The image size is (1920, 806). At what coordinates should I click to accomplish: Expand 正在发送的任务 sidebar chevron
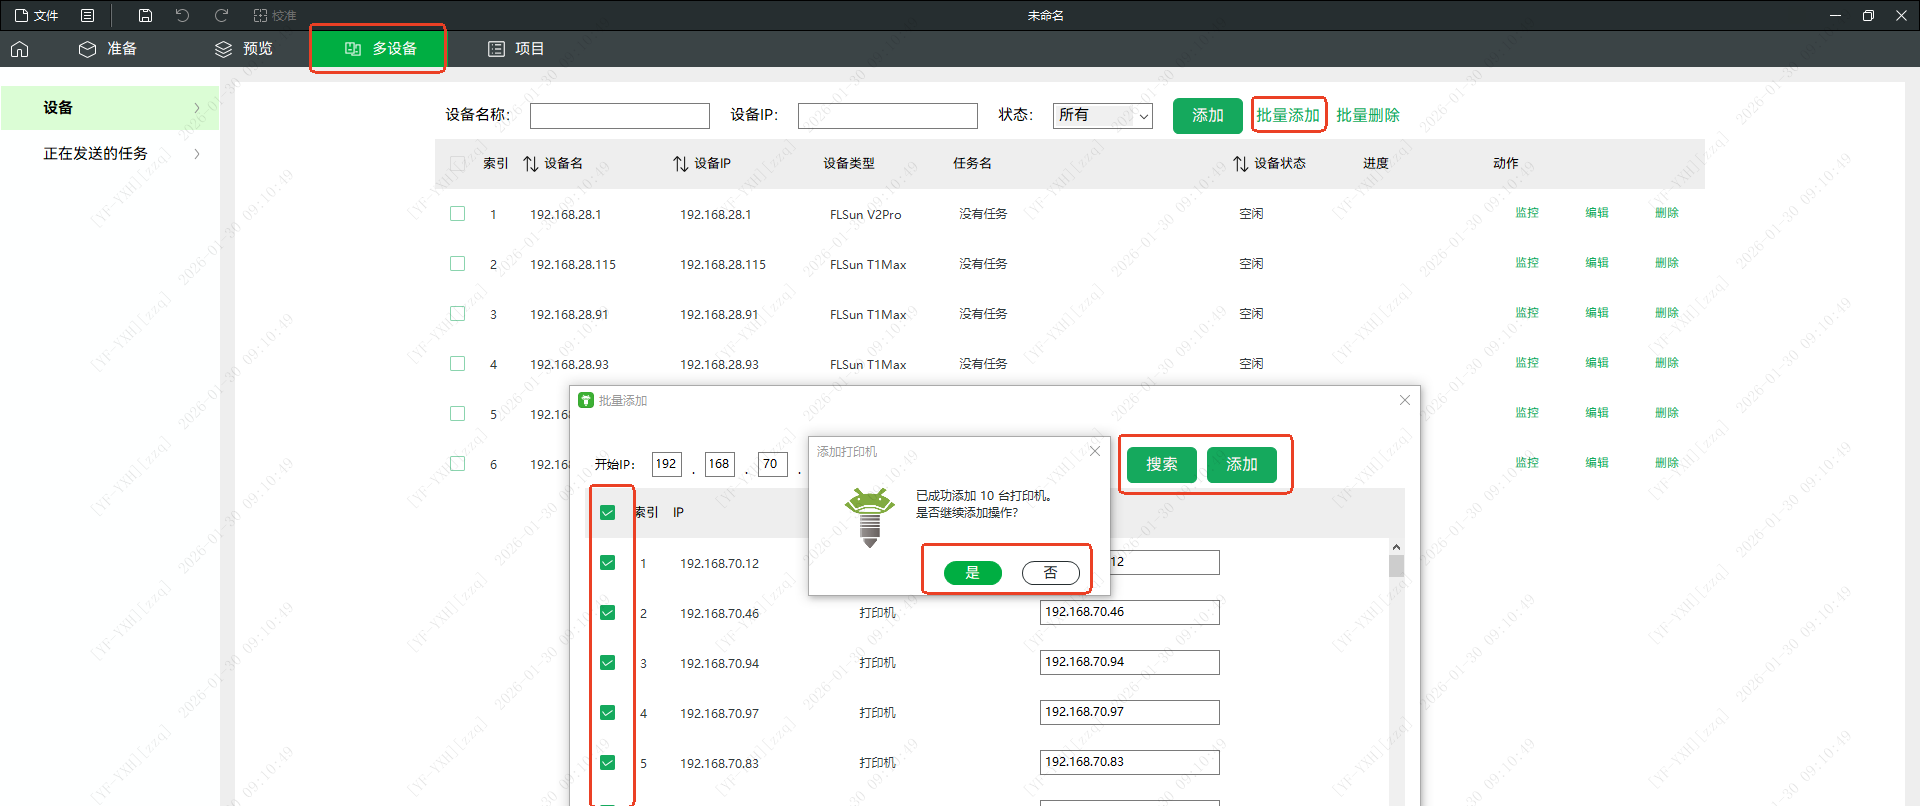tap(197, 154)
